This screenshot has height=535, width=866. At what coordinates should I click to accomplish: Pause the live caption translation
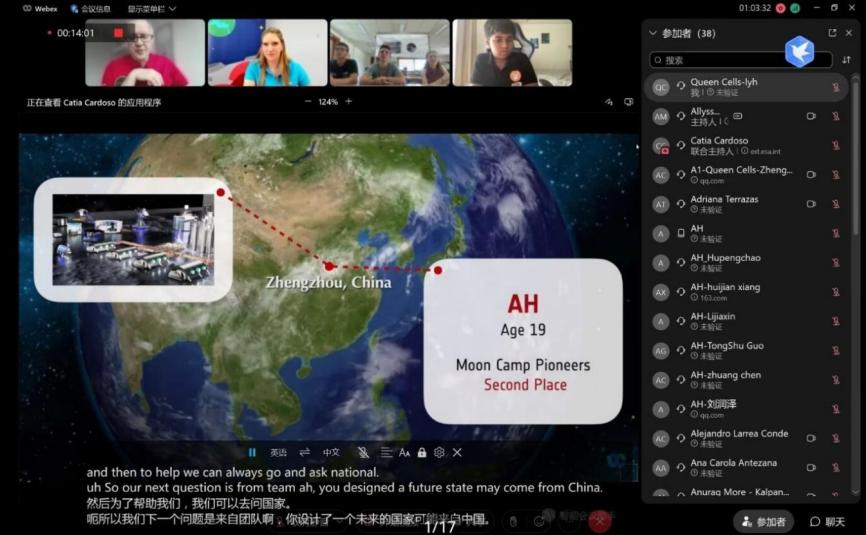[x=252, y=453]
